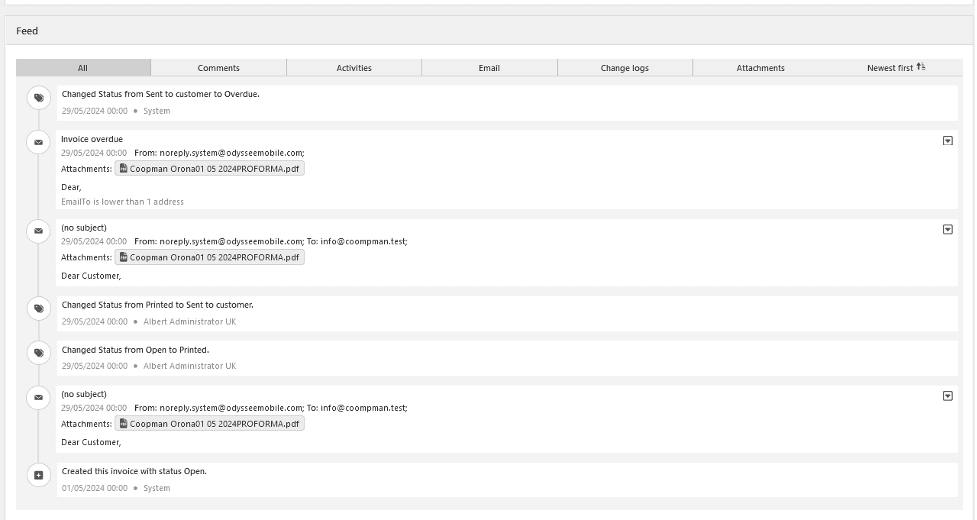Image resolution: width=977 pixels, height=520 pixels.
Task: Click 'Changed Status from Sent to customer to Overdue.'
Action: click(161, 94)
